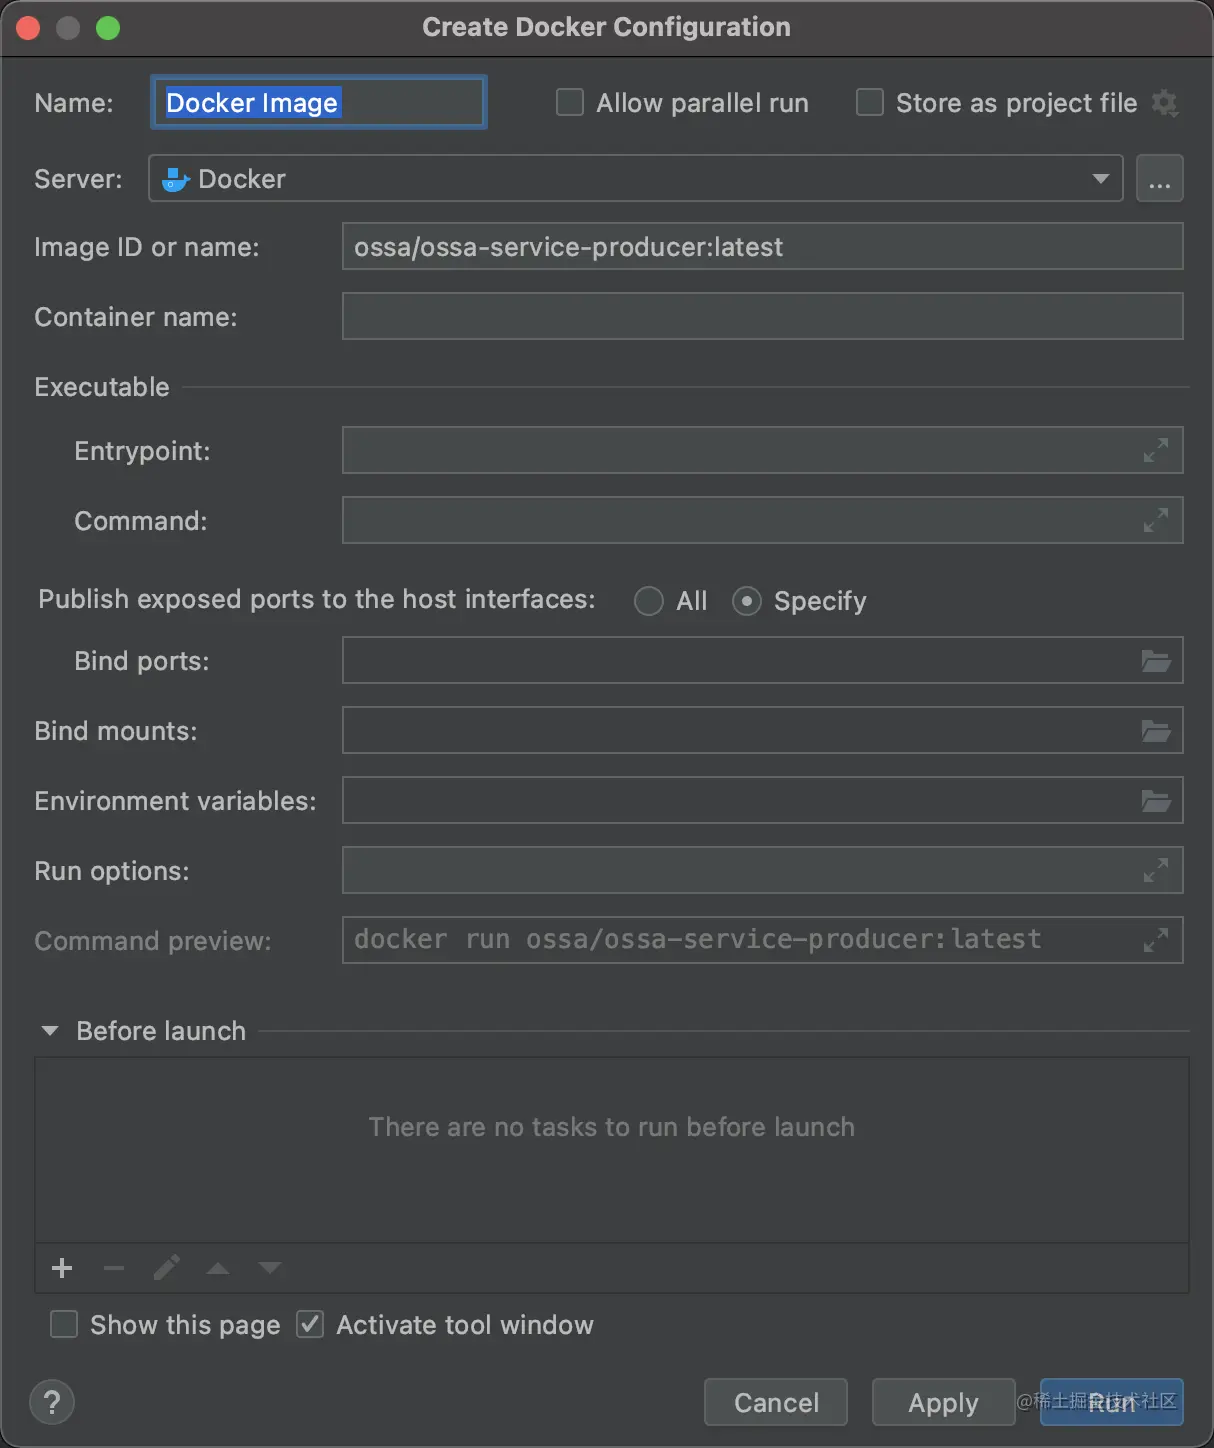1214x1448 pixels.
Task: Select the Specify ports radio button
Action: 747,601
